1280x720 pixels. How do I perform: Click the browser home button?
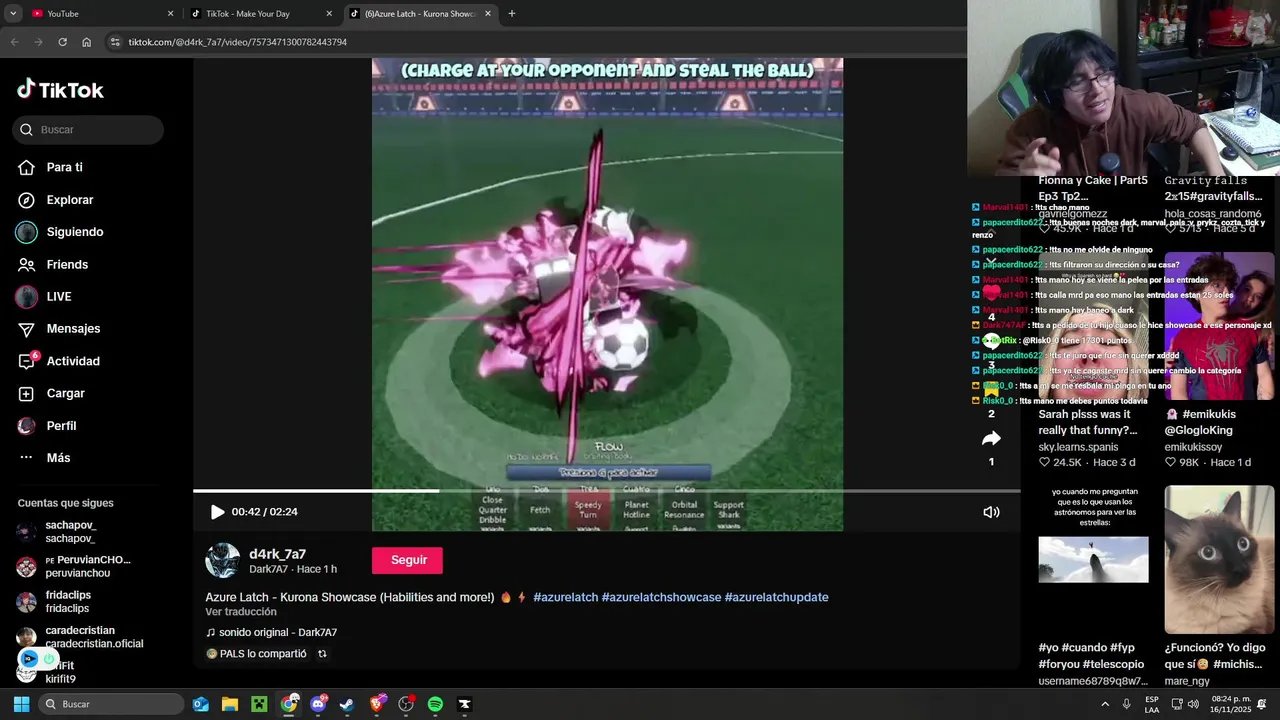[x=86, y=42]
